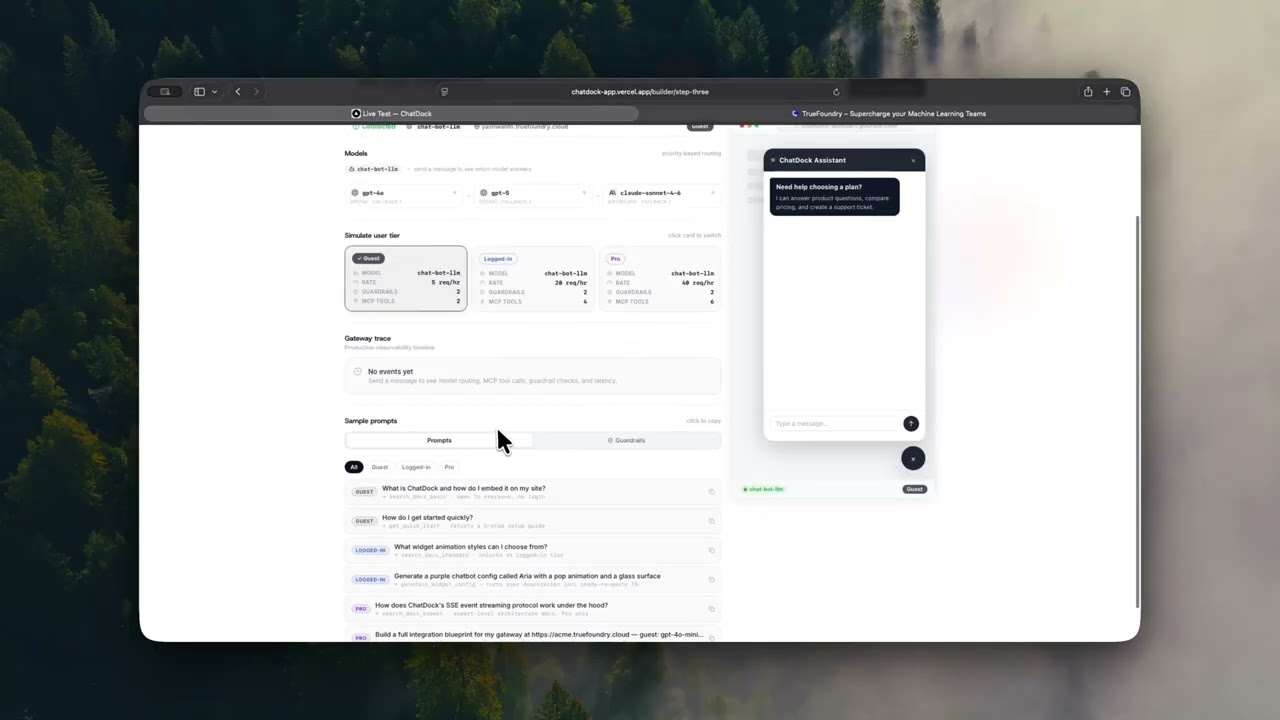Select 'What widget animation styles' prompt
Screen dimensions: 1280x720
[x=533, y=550]
